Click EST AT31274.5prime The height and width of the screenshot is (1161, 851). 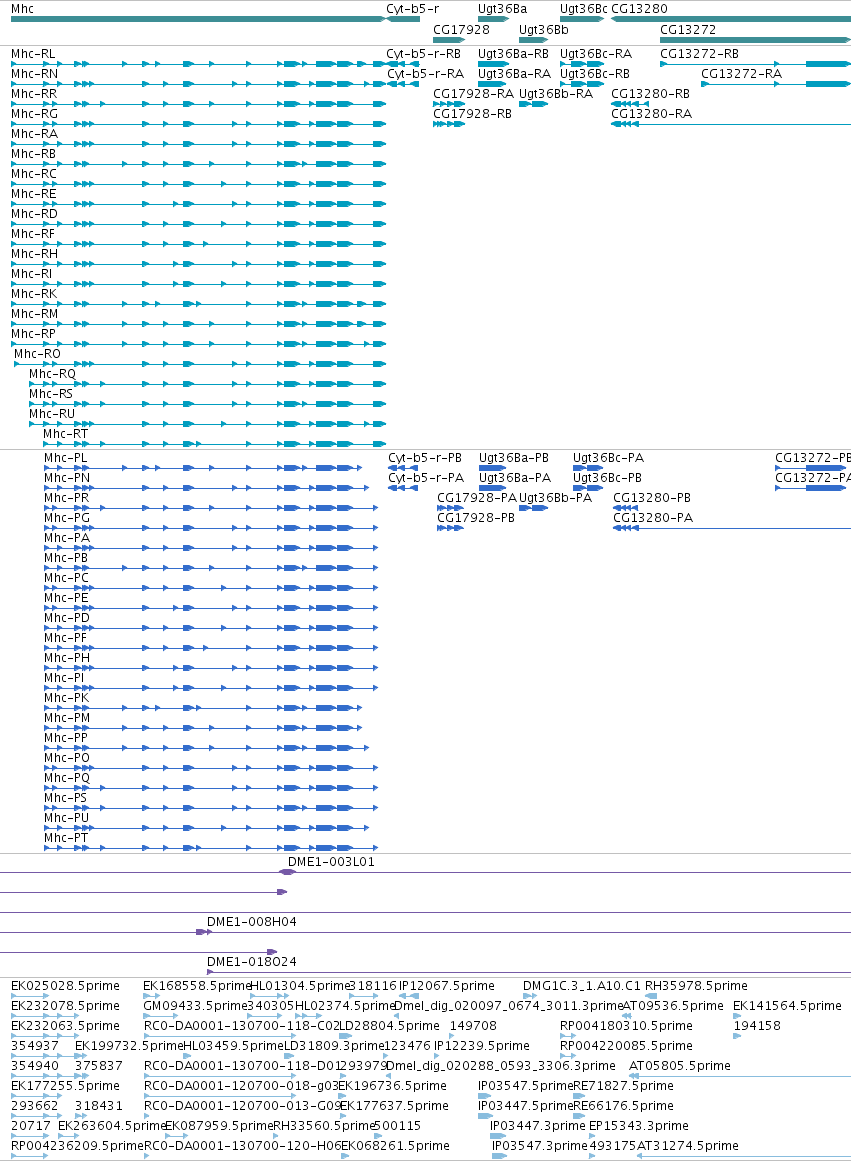pyautogui.click(x=687, y=1146)
